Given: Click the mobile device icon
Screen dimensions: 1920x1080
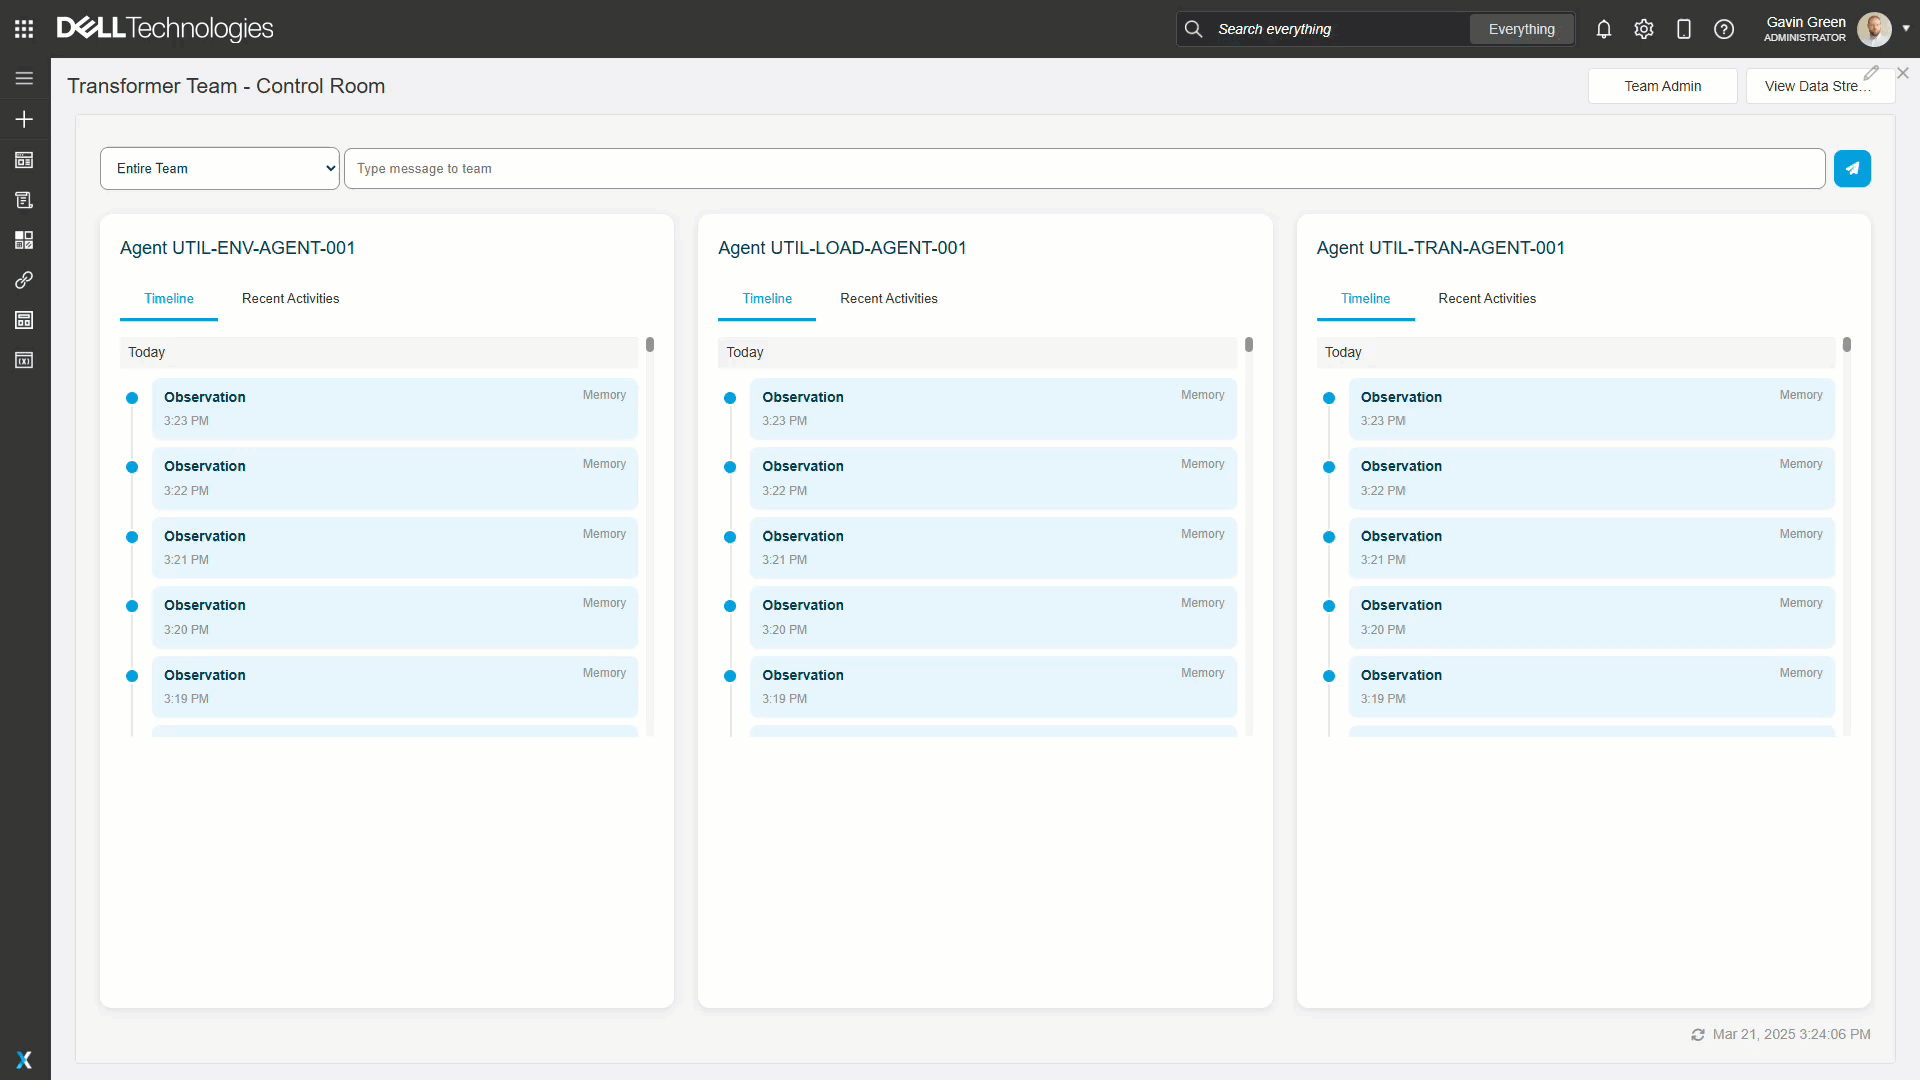Looking at the screenshot, I should click(x=1684, y=29).
